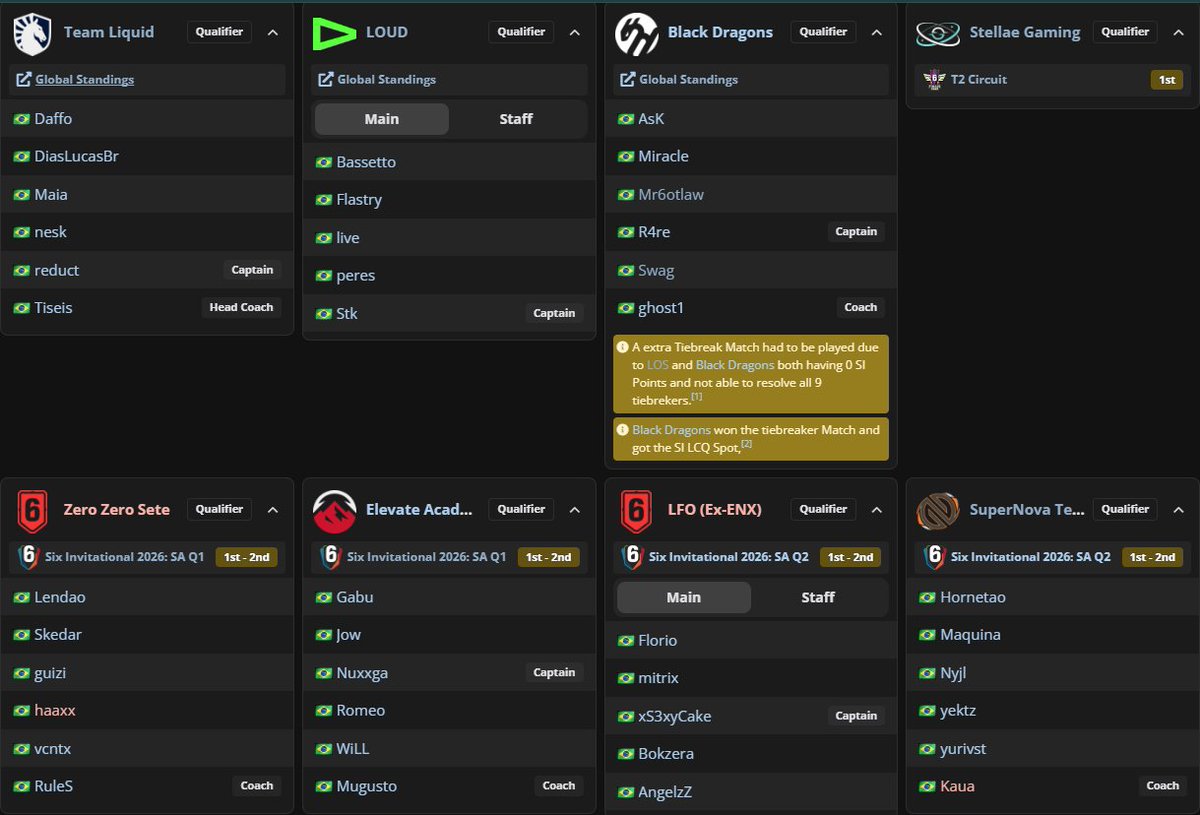Viewport: 1200px width, 815px height.
Task: Click the Brazil flag next to Daffo
Action: pos(22,119)
